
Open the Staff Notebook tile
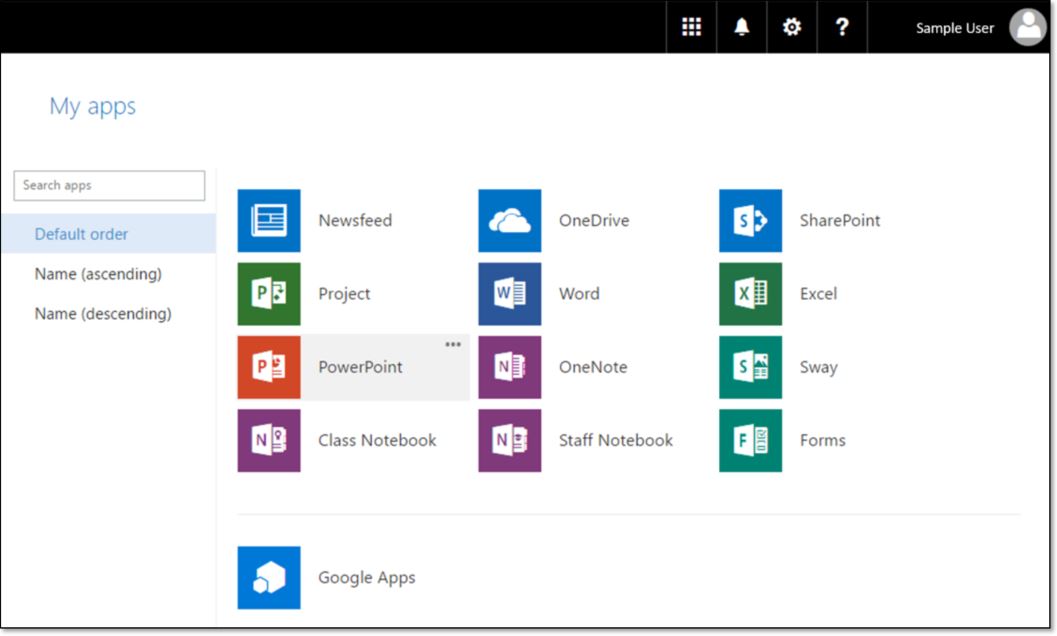coord(510,440)
